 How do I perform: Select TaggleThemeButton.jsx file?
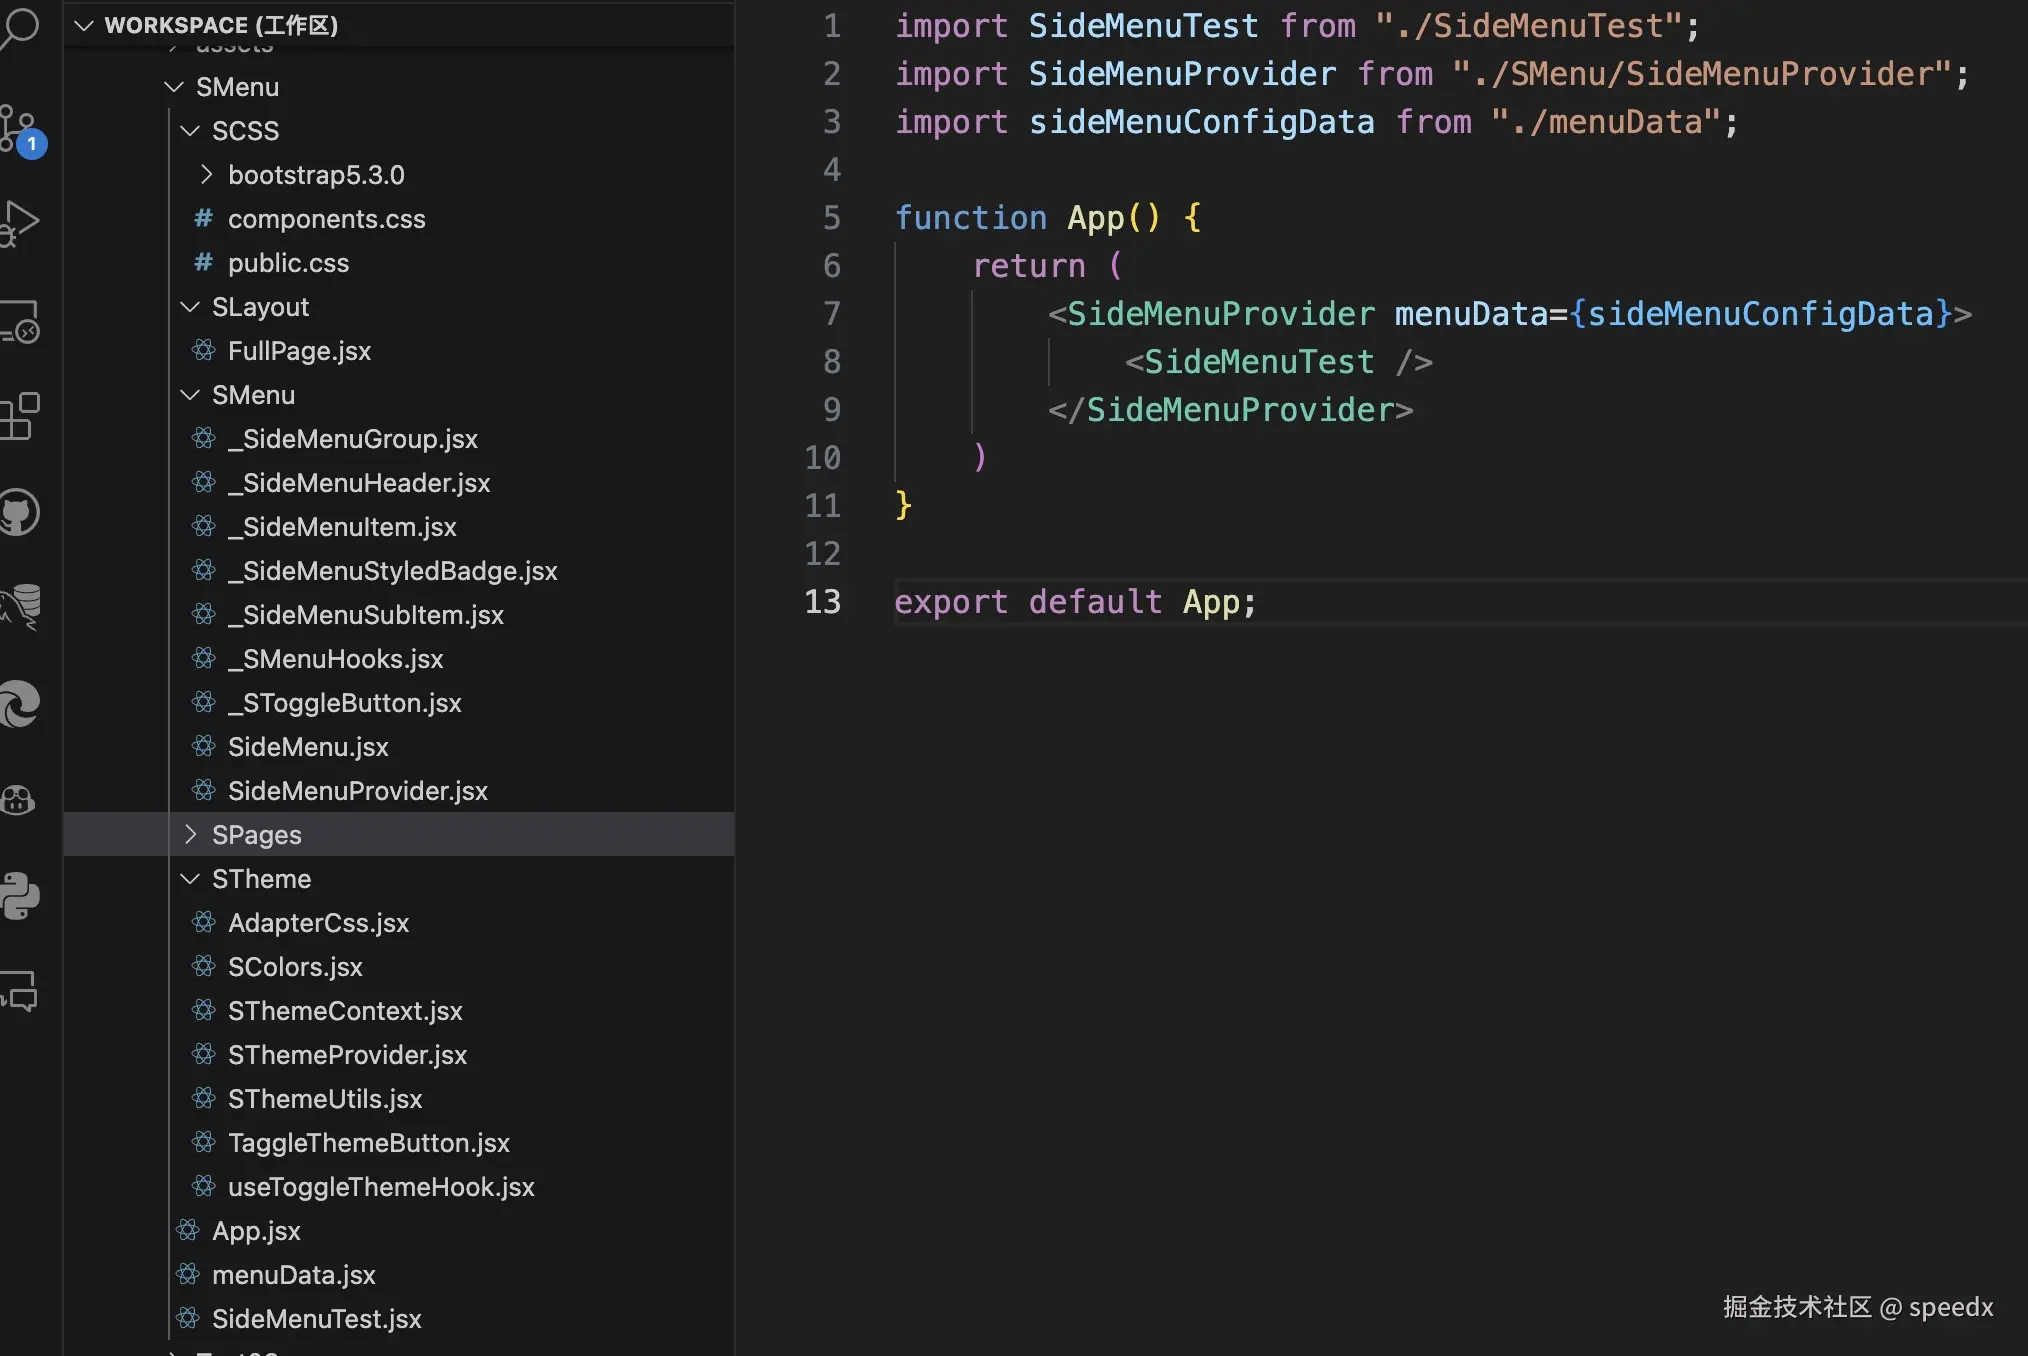[x=368, y=1143]
